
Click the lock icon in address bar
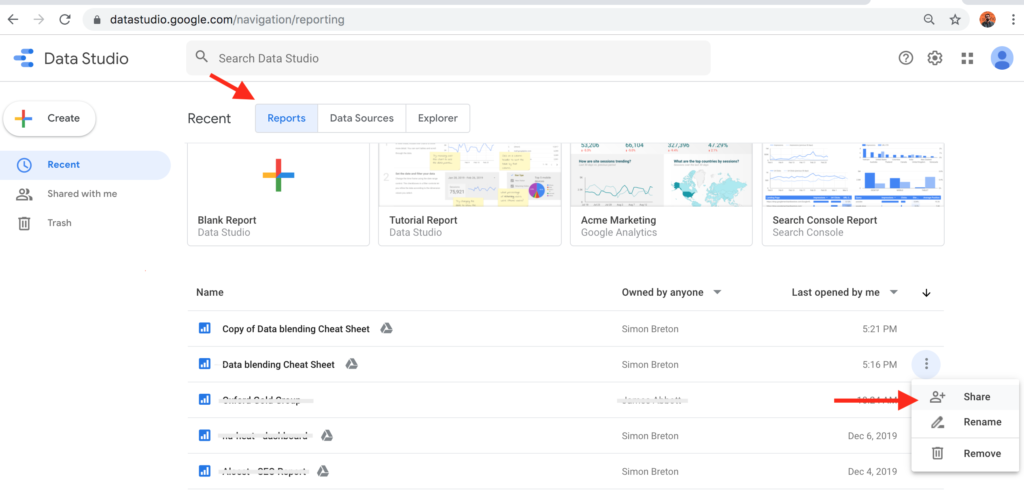point(97,20)
